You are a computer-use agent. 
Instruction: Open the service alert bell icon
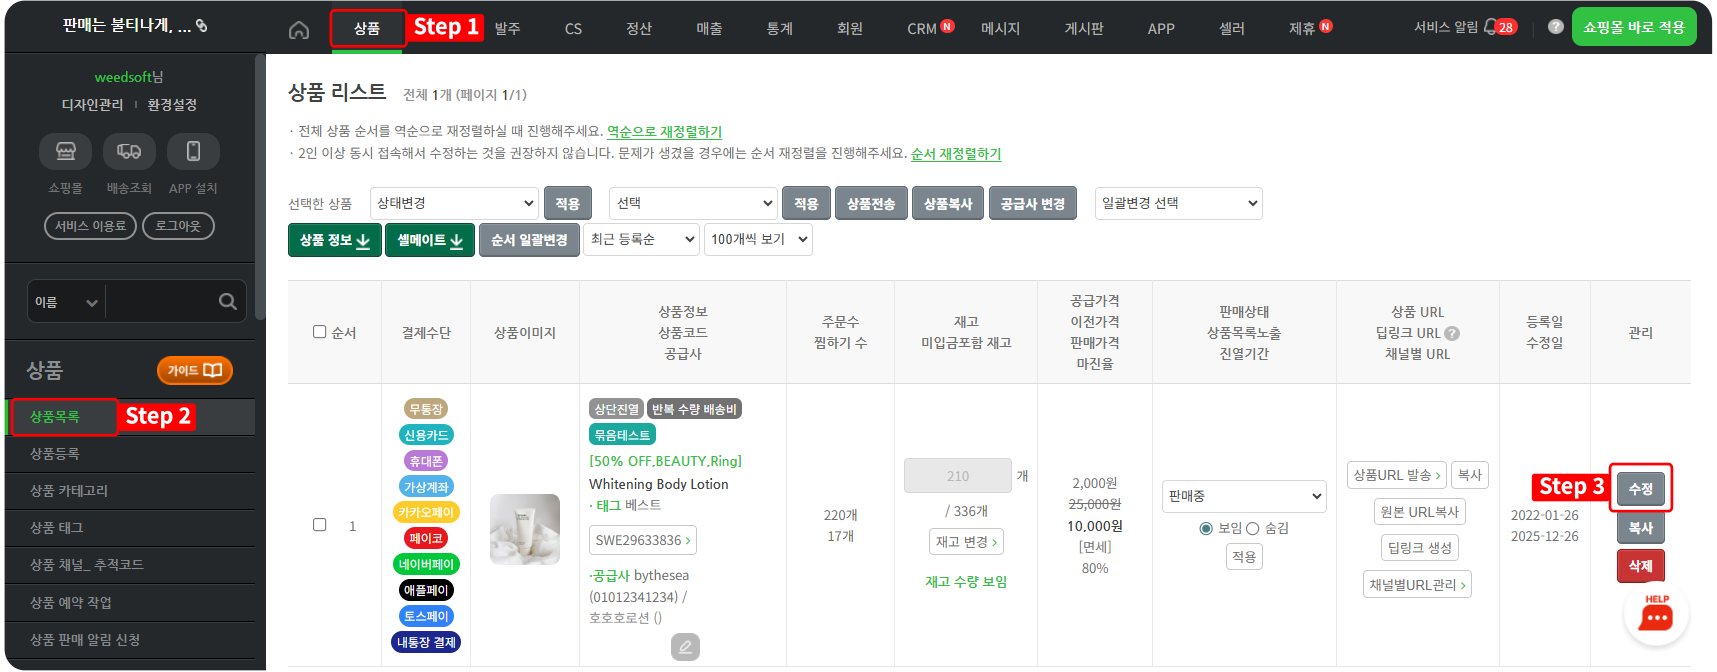1491,27
